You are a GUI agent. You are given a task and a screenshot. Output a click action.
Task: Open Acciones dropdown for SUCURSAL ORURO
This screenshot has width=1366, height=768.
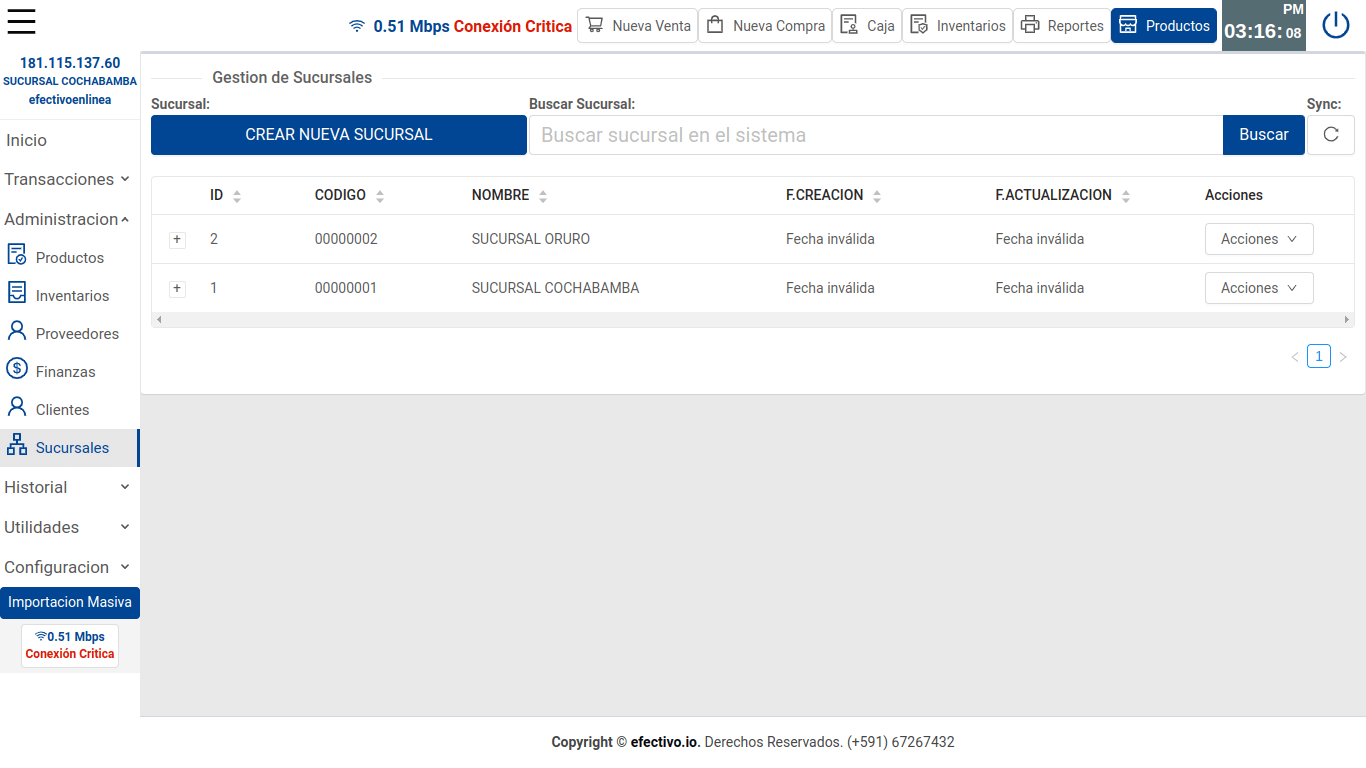pos(1259,239)
